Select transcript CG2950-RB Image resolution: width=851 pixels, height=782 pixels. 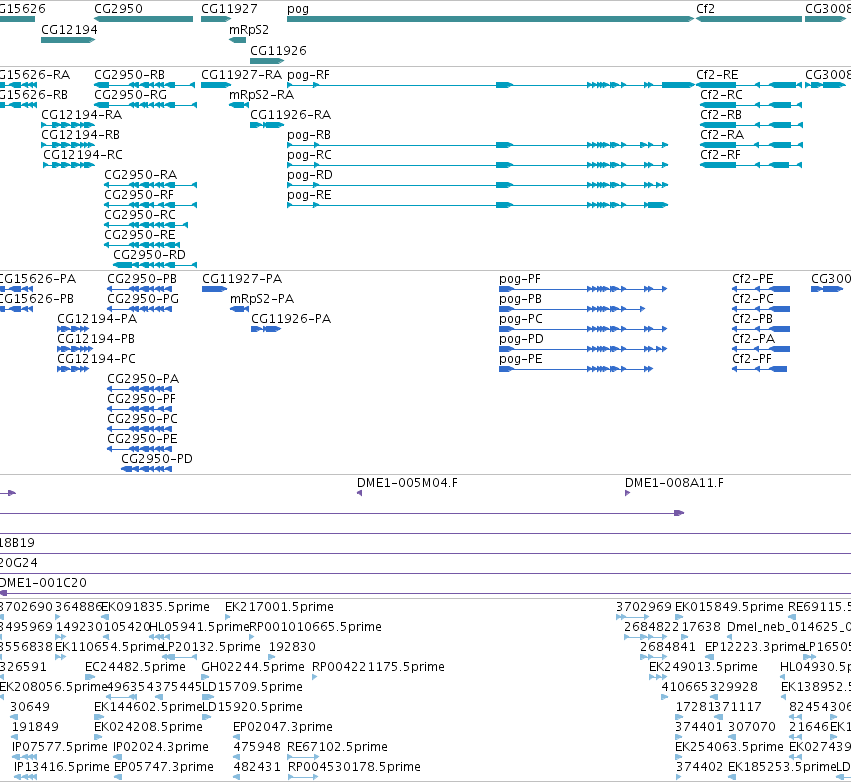pos(144,85)
